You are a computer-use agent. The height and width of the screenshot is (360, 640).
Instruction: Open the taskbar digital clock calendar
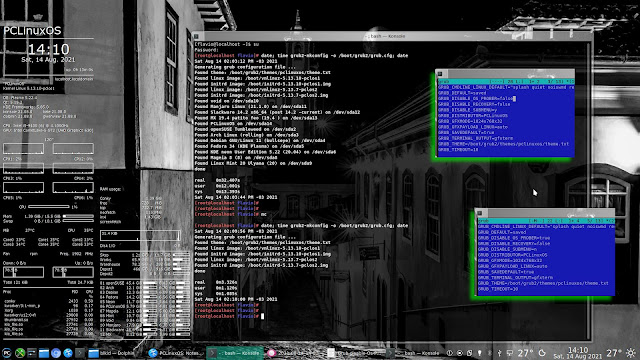(577, 353)
